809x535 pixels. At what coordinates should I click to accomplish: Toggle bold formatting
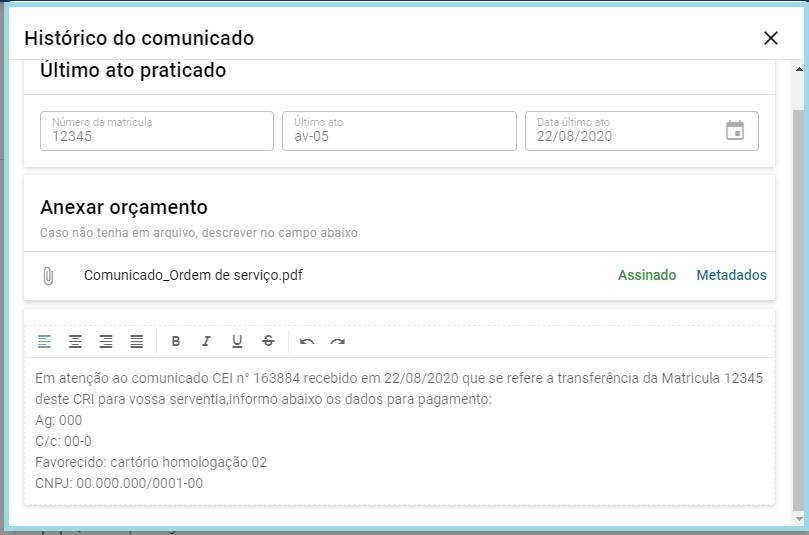(175, 341)
